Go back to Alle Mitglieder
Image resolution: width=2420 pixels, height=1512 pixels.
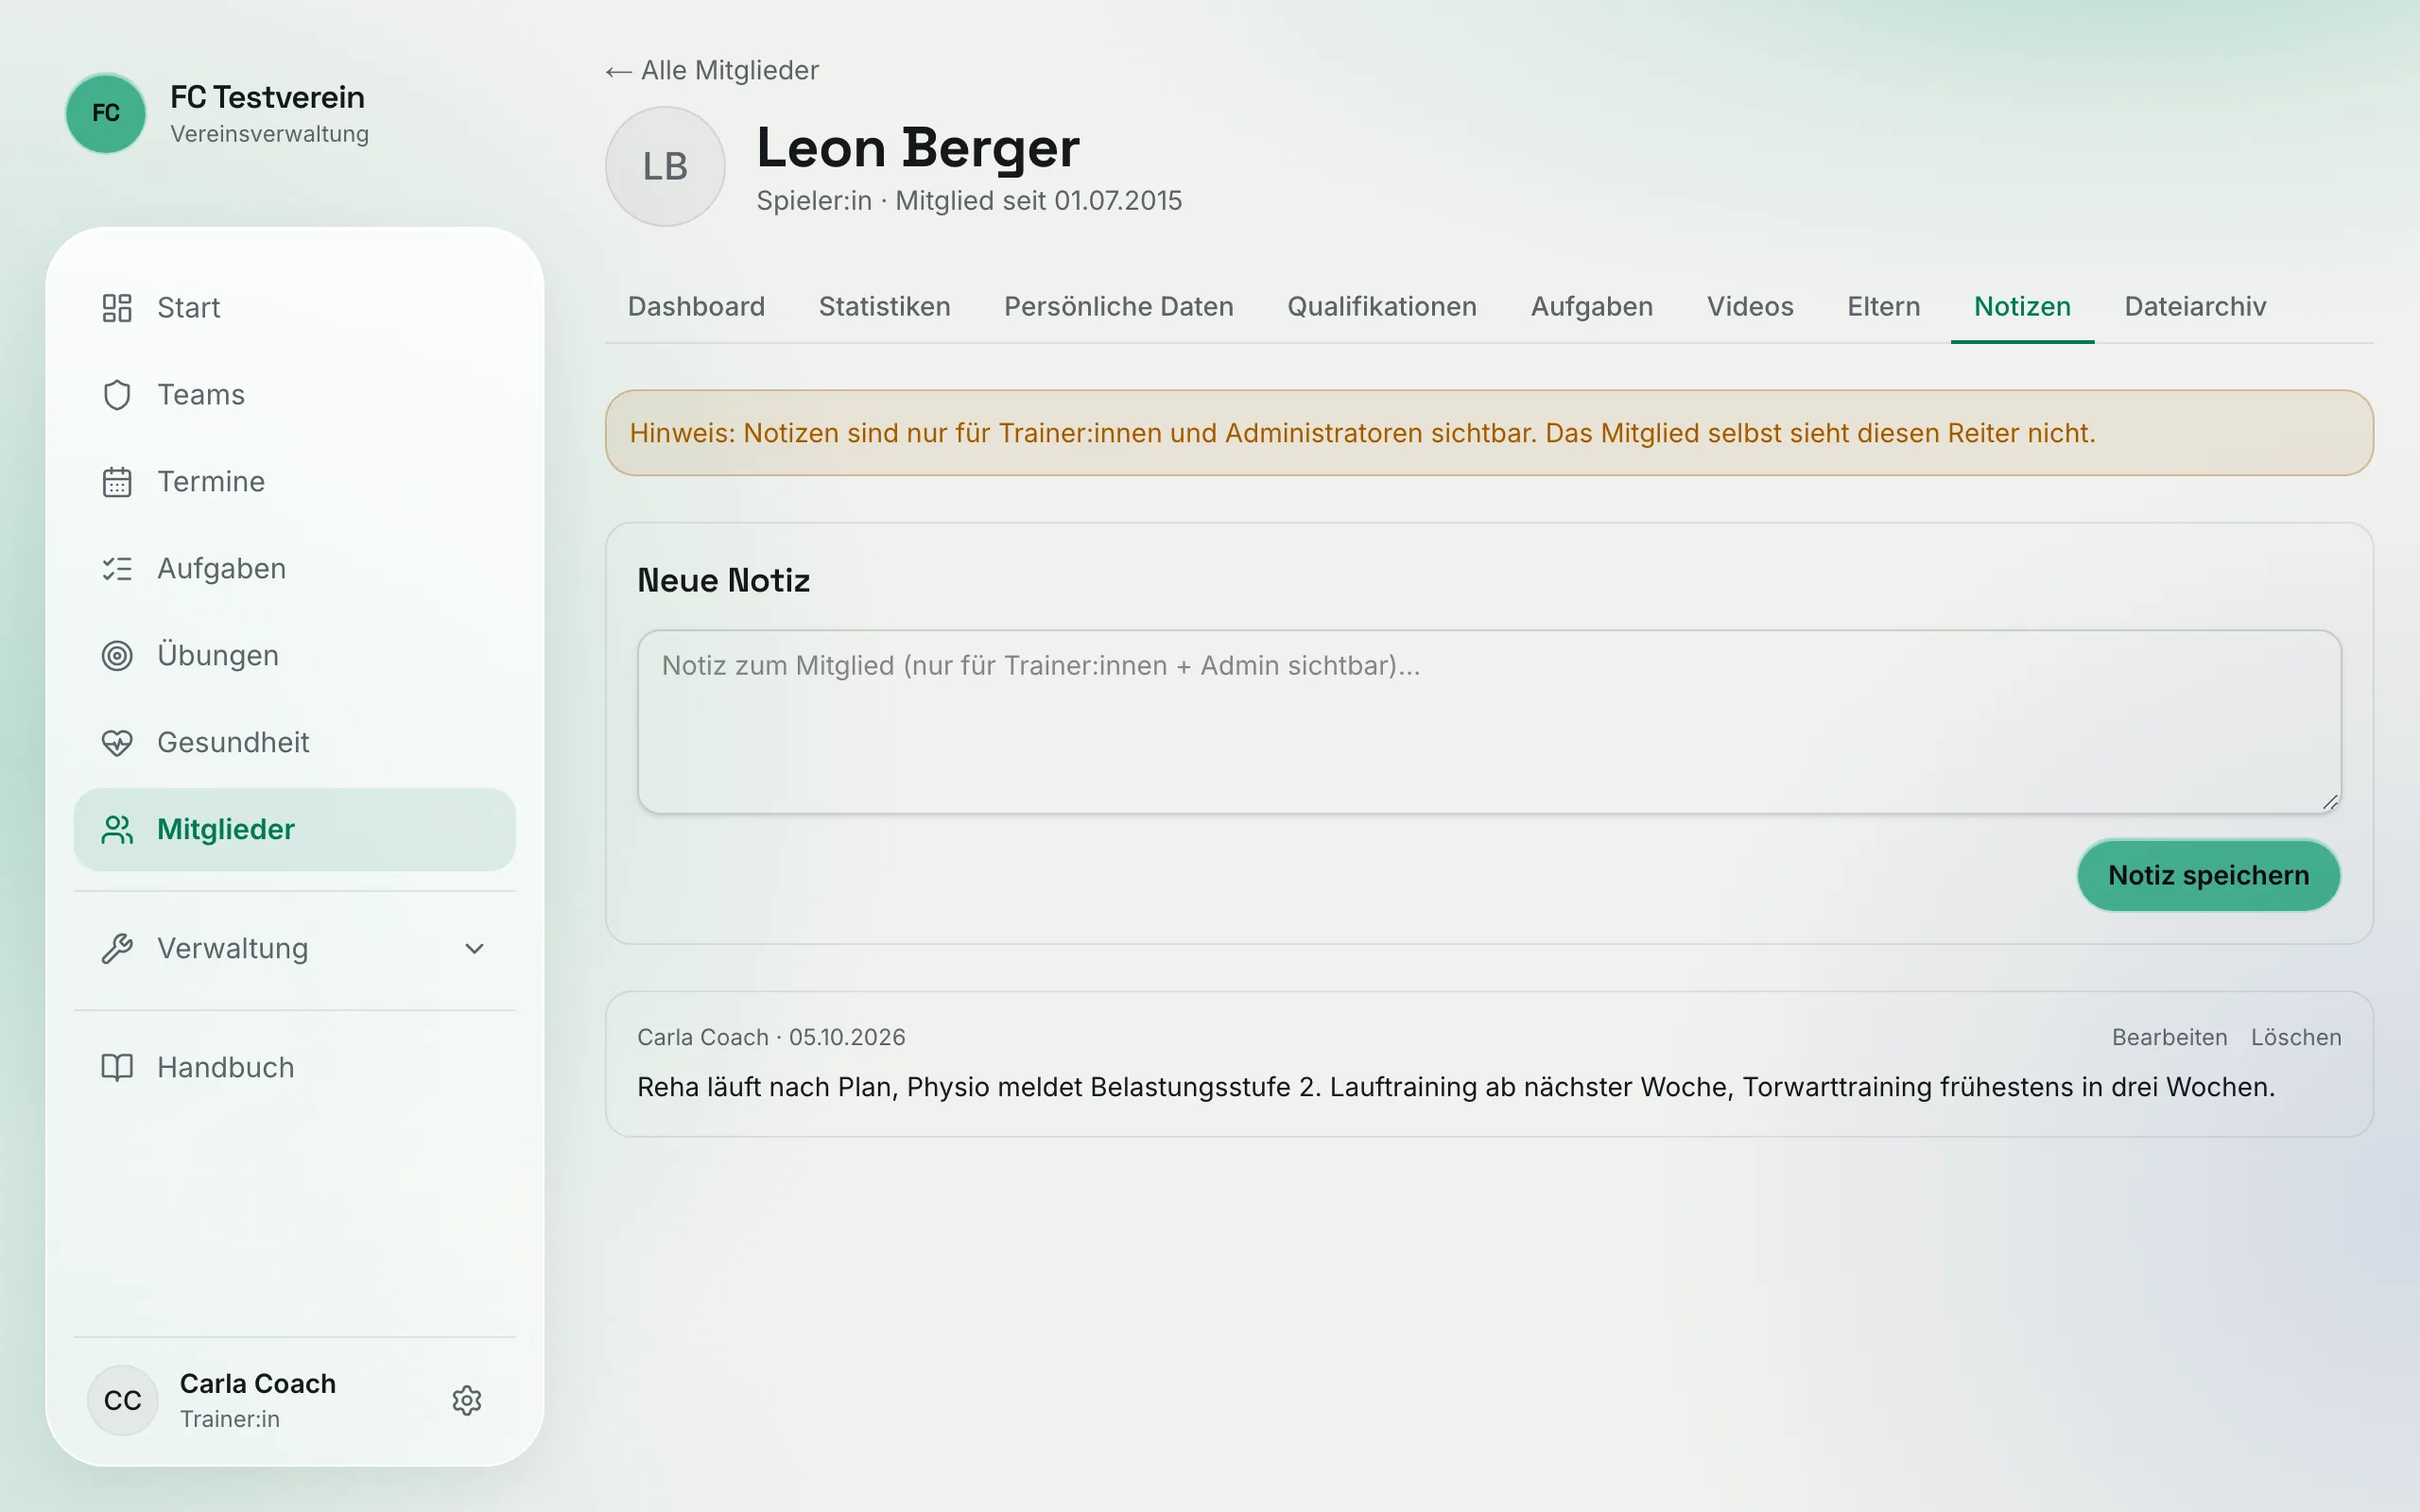[x=712, y=71]
